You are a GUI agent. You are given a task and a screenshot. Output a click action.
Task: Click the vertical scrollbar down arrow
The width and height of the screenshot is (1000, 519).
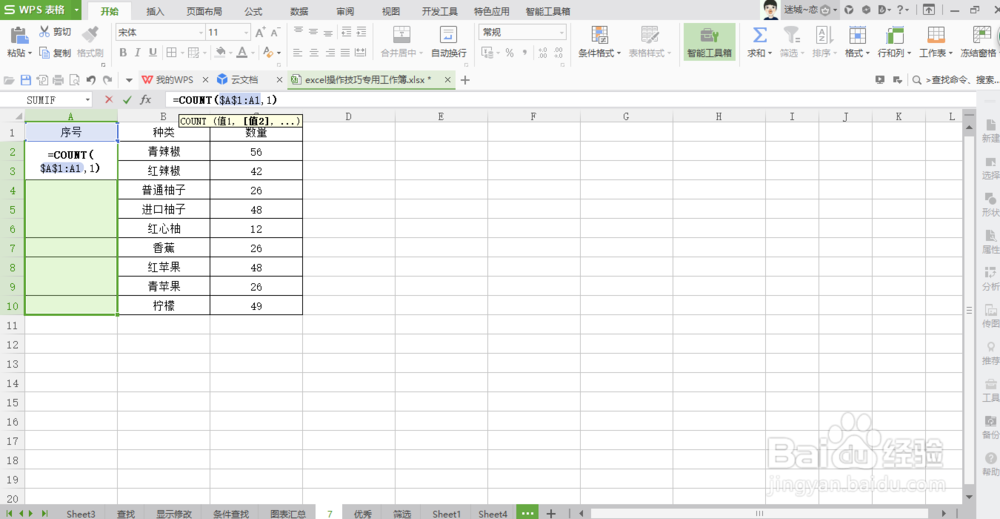pos(969,497)
